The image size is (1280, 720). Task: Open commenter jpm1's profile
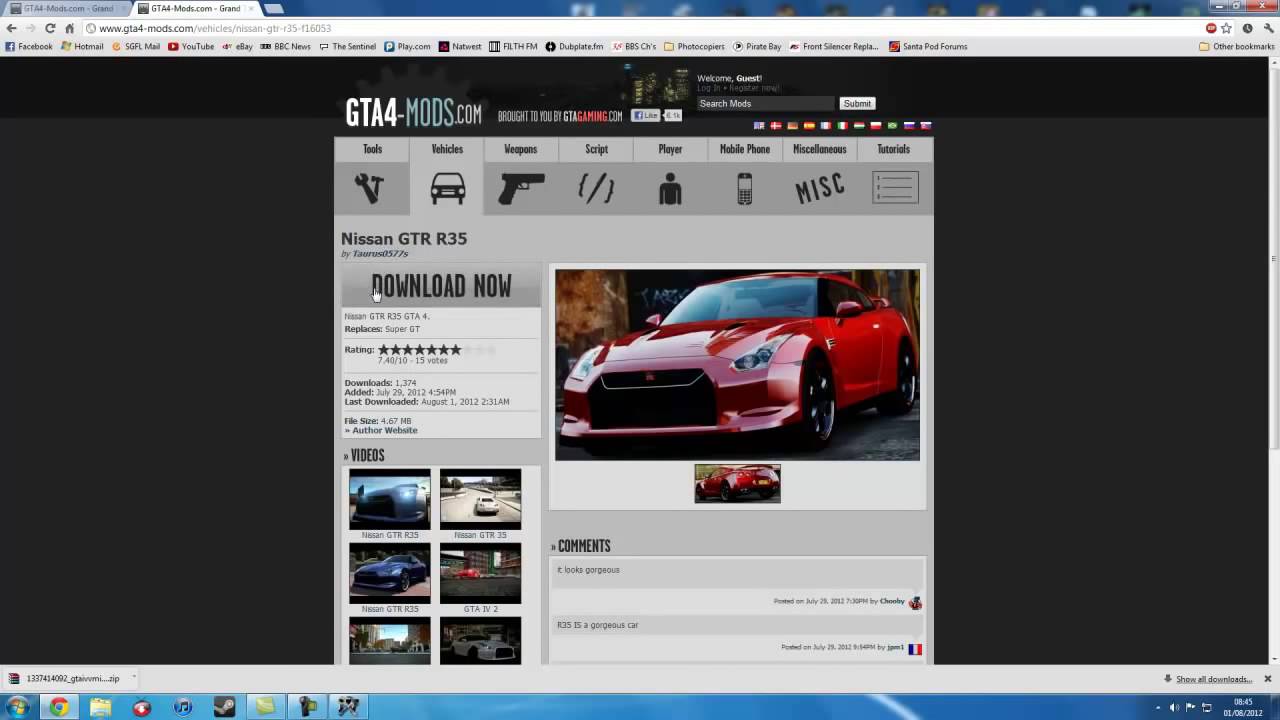(895, 647)
